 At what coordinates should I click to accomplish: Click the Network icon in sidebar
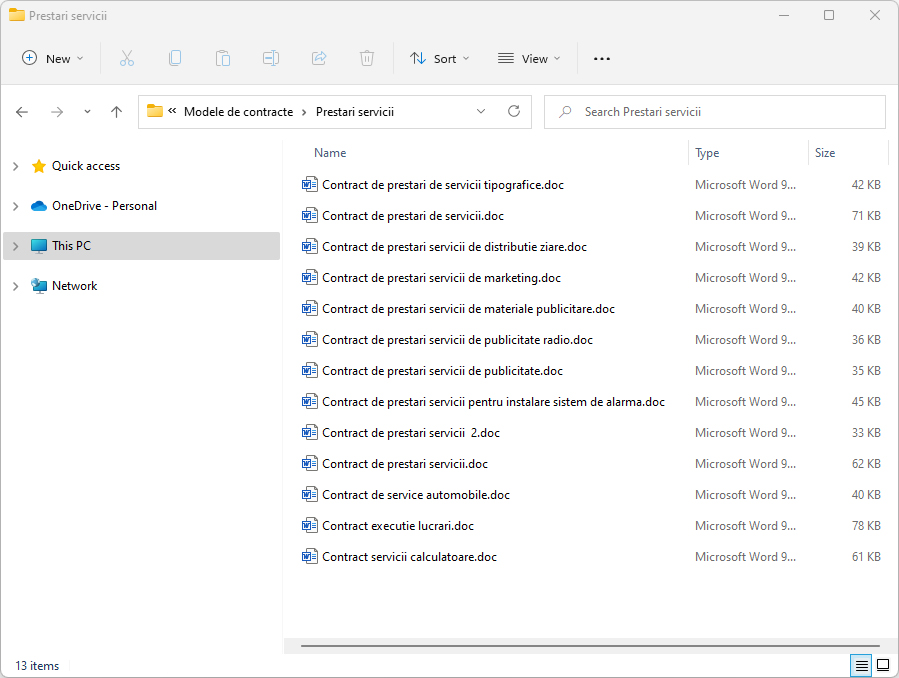(x=39, y=286)
